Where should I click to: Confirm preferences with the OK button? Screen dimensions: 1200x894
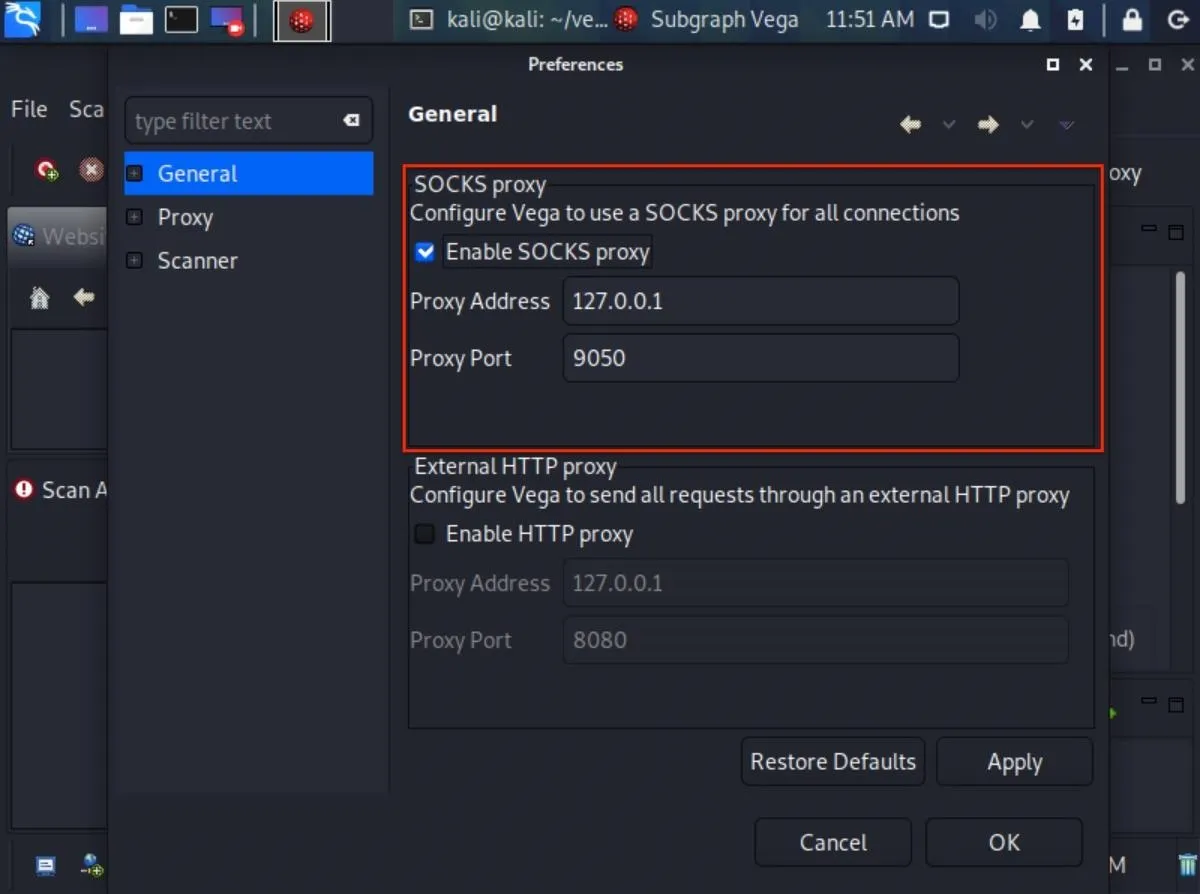click(1004, 842)
